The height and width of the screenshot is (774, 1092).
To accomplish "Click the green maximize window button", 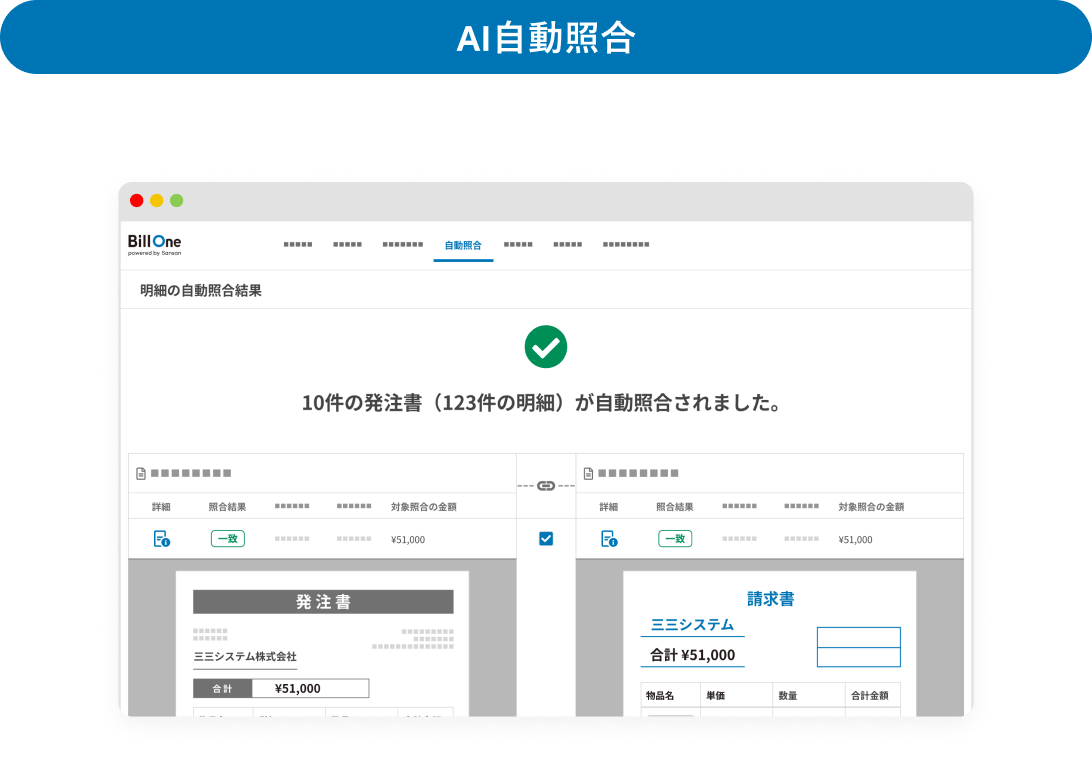I will tap(177, 201).
